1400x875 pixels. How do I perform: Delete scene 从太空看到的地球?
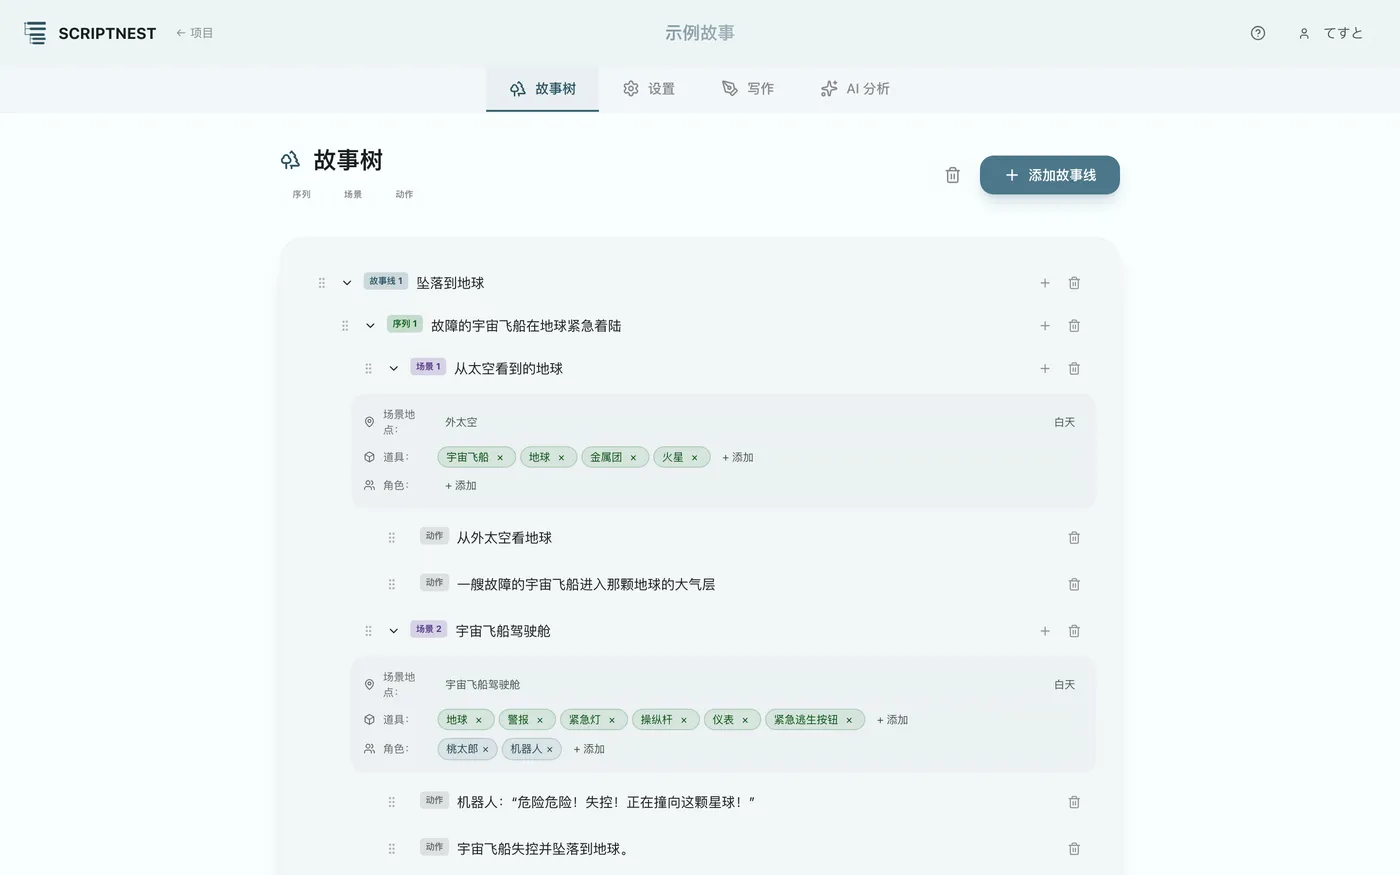coord(1074,369)
